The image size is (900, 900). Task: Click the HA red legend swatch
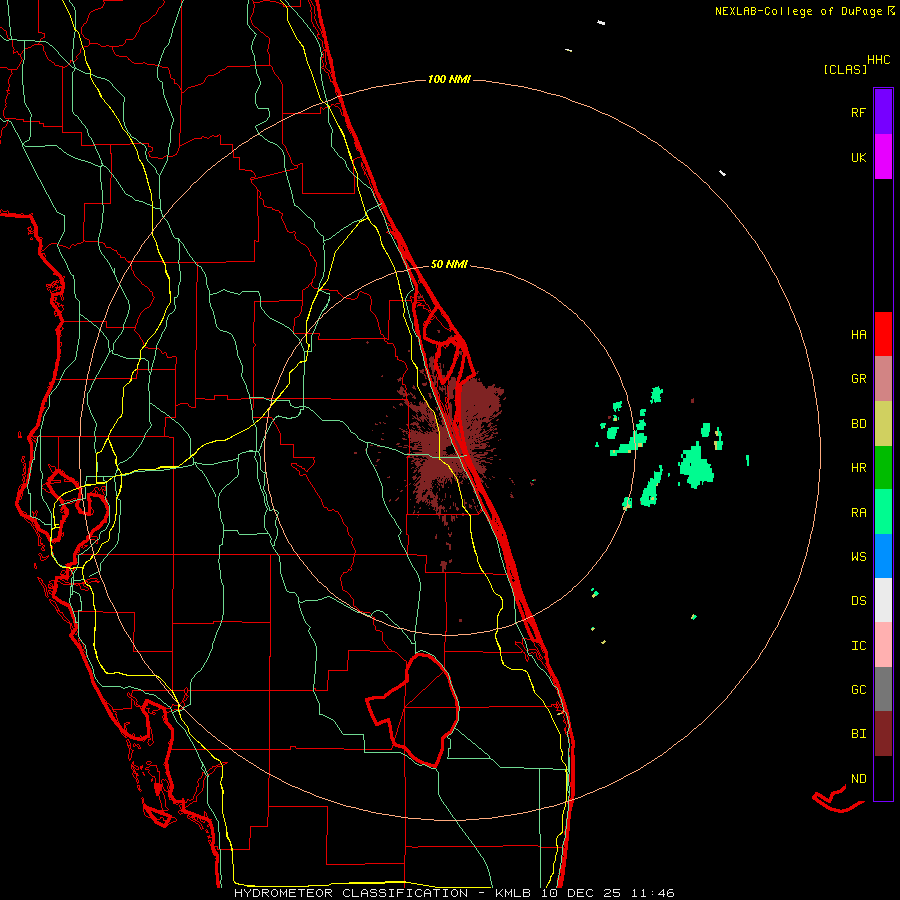(x=883, y=334)
